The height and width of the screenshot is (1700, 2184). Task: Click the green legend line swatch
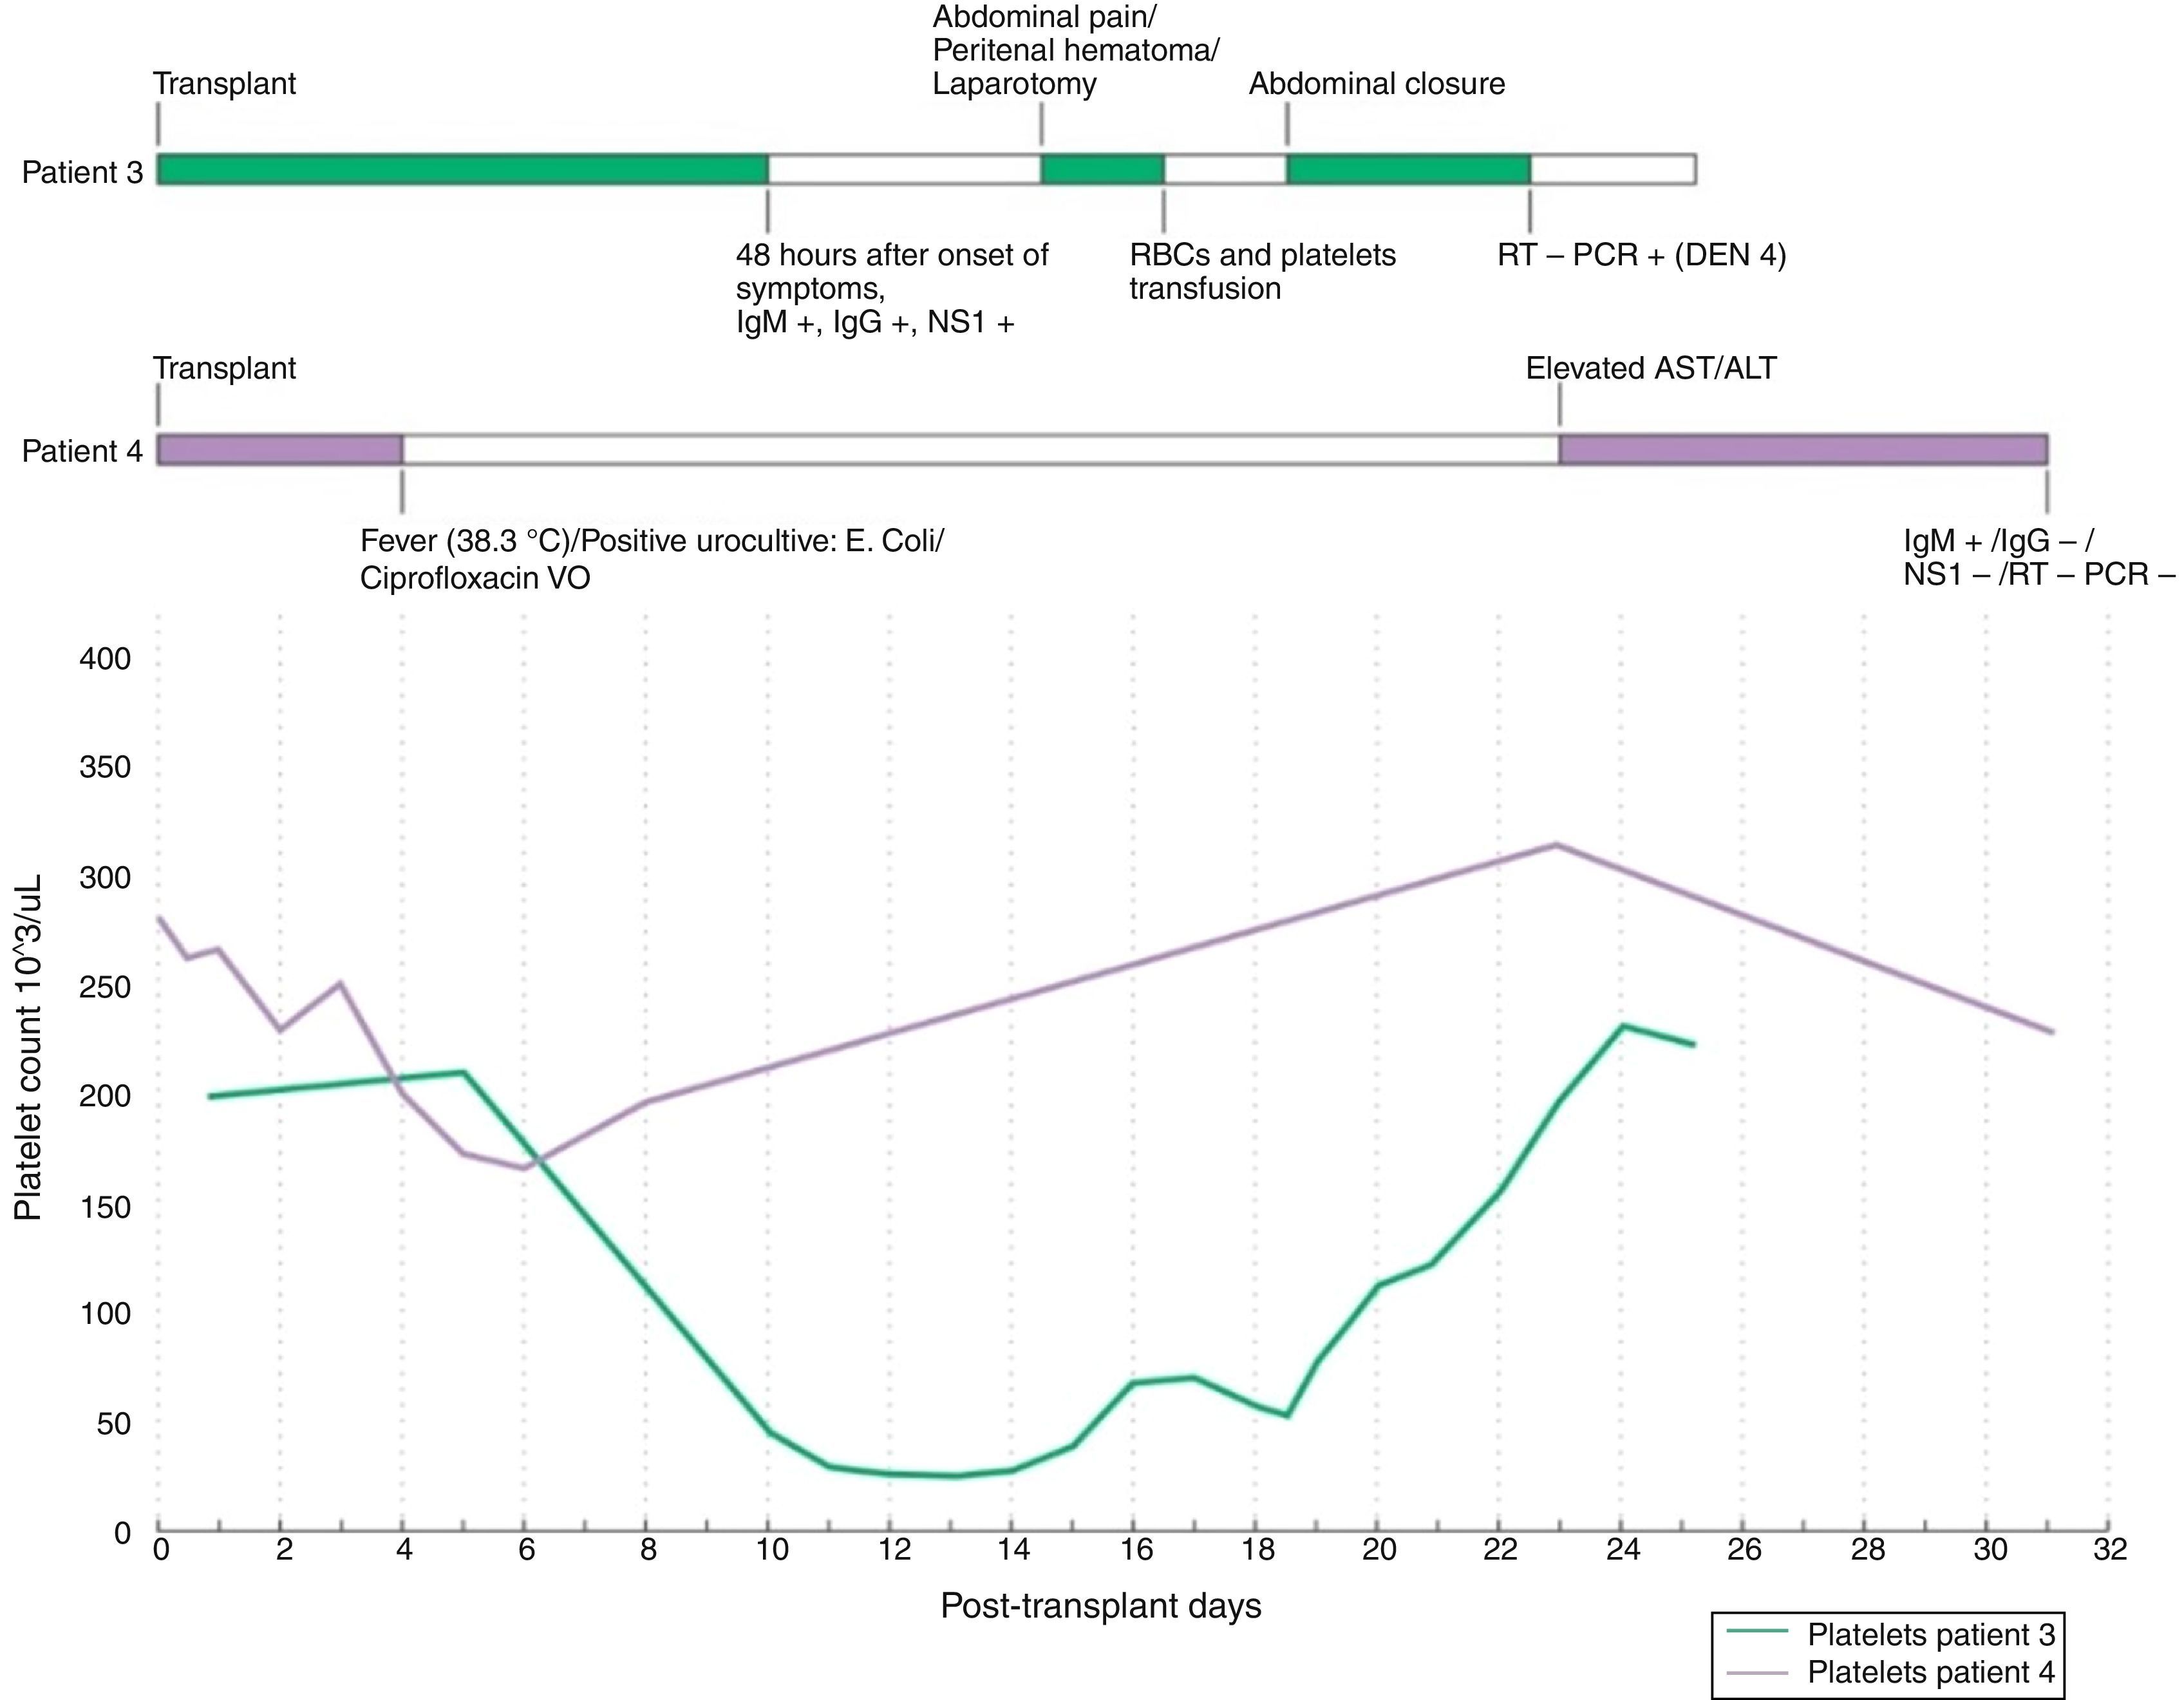1757,1631
